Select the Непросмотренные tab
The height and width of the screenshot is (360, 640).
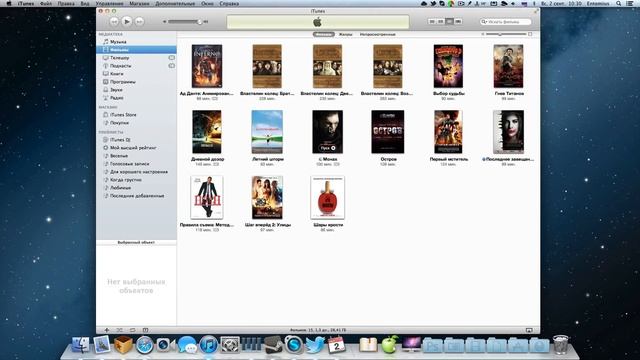click(x=378, y=35)
